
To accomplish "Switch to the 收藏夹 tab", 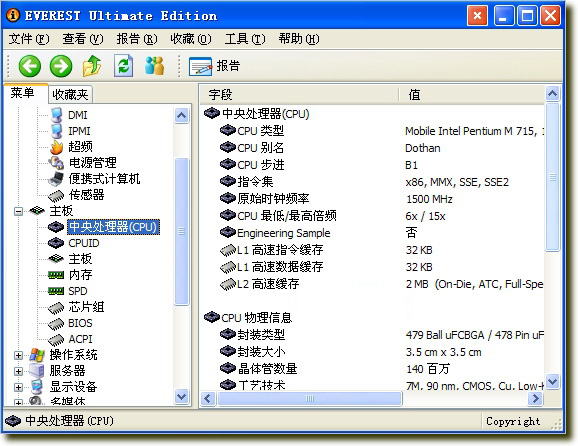I will pos(70,95).
